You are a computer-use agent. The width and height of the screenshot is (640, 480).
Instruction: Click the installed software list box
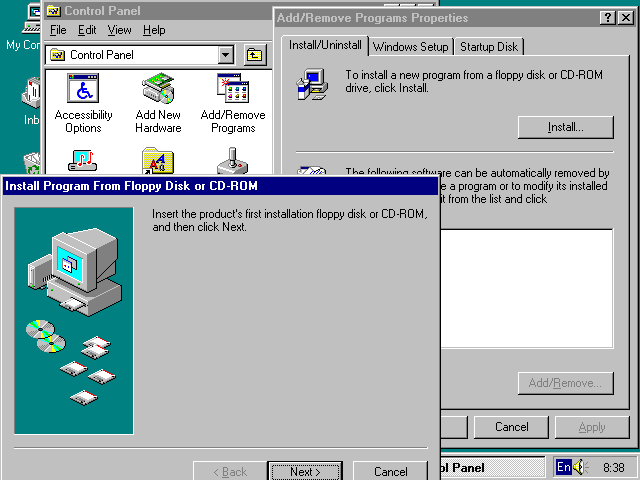pyautogui.click(x=525, y=288)
